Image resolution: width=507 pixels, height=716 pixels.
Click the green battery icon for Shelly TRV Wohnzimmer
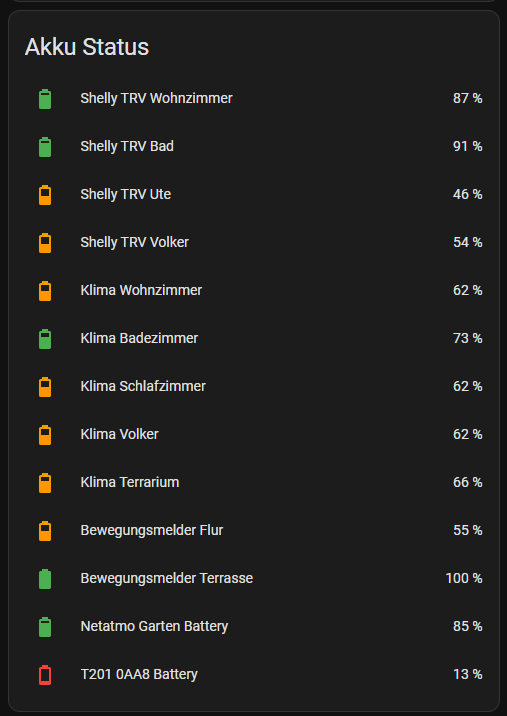pos(45,99)
